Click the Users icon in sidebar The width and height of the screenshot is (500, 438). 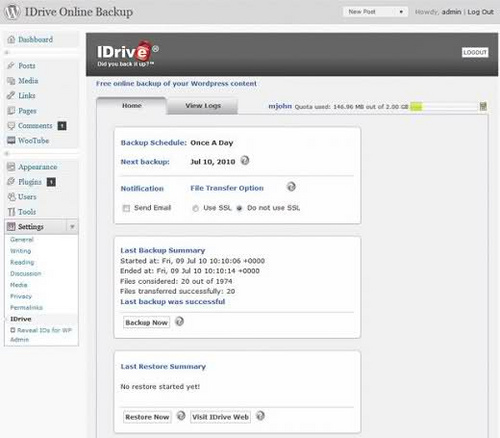tap(11, 197)
